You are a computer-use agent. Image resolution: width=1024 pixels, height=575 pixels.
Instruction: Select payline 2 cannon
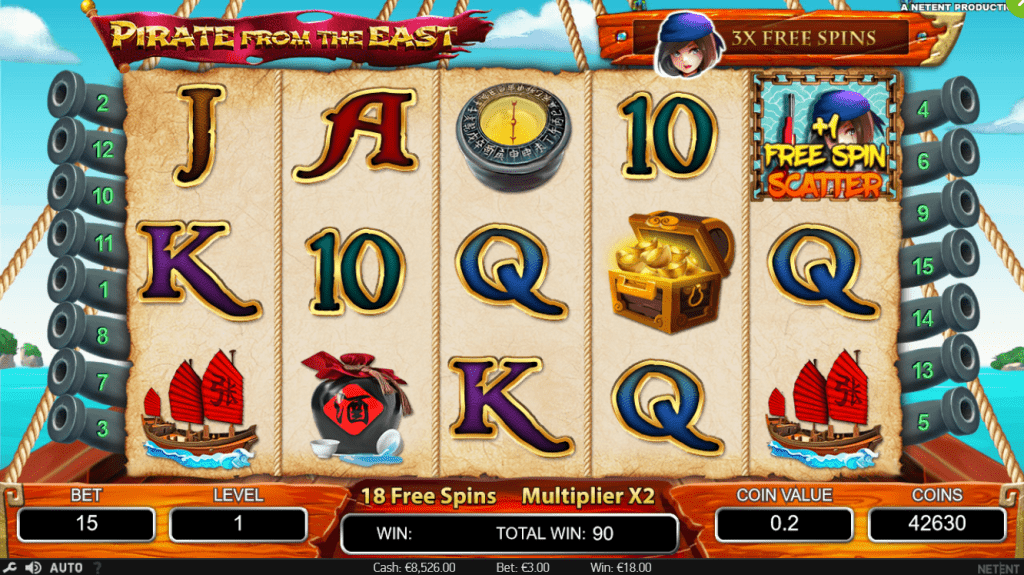pyautogui.click(x=86, y=100)
